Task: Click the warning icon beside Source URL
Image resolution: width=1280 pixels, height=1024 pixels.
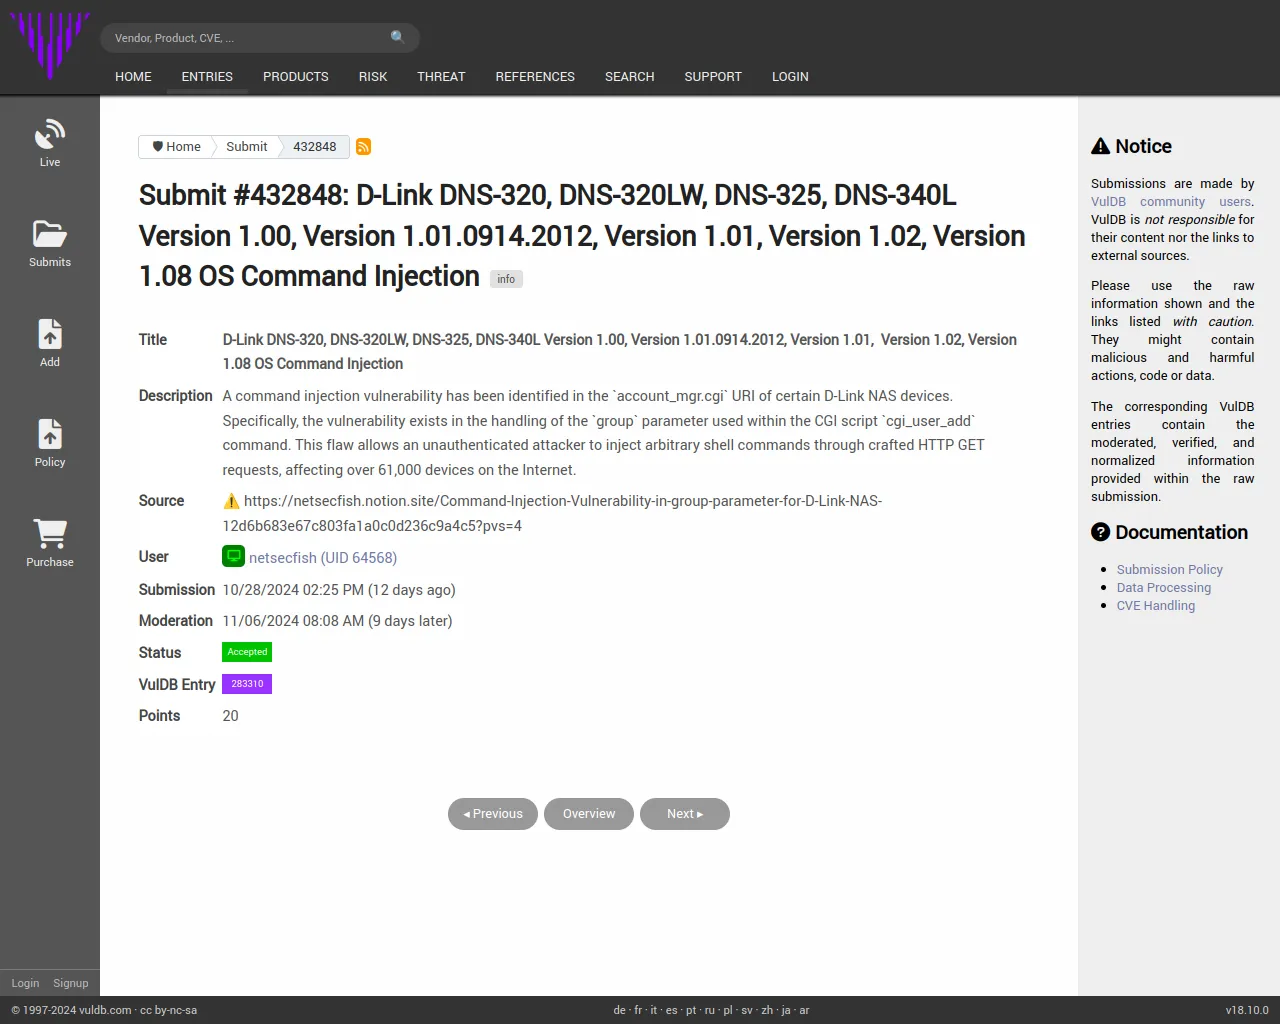Action: (x=231, y=501)
